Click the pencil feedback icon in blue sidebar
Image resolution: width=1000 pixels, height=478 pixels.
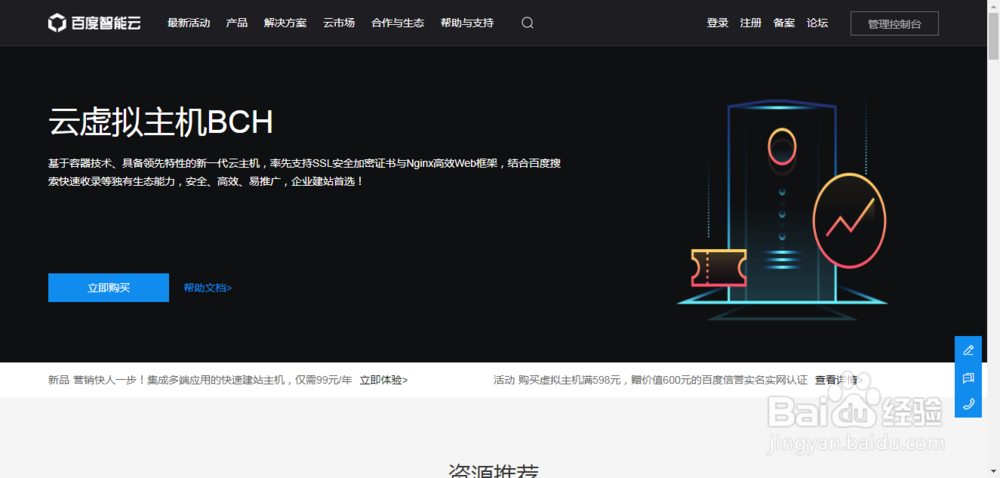(968, 350)
